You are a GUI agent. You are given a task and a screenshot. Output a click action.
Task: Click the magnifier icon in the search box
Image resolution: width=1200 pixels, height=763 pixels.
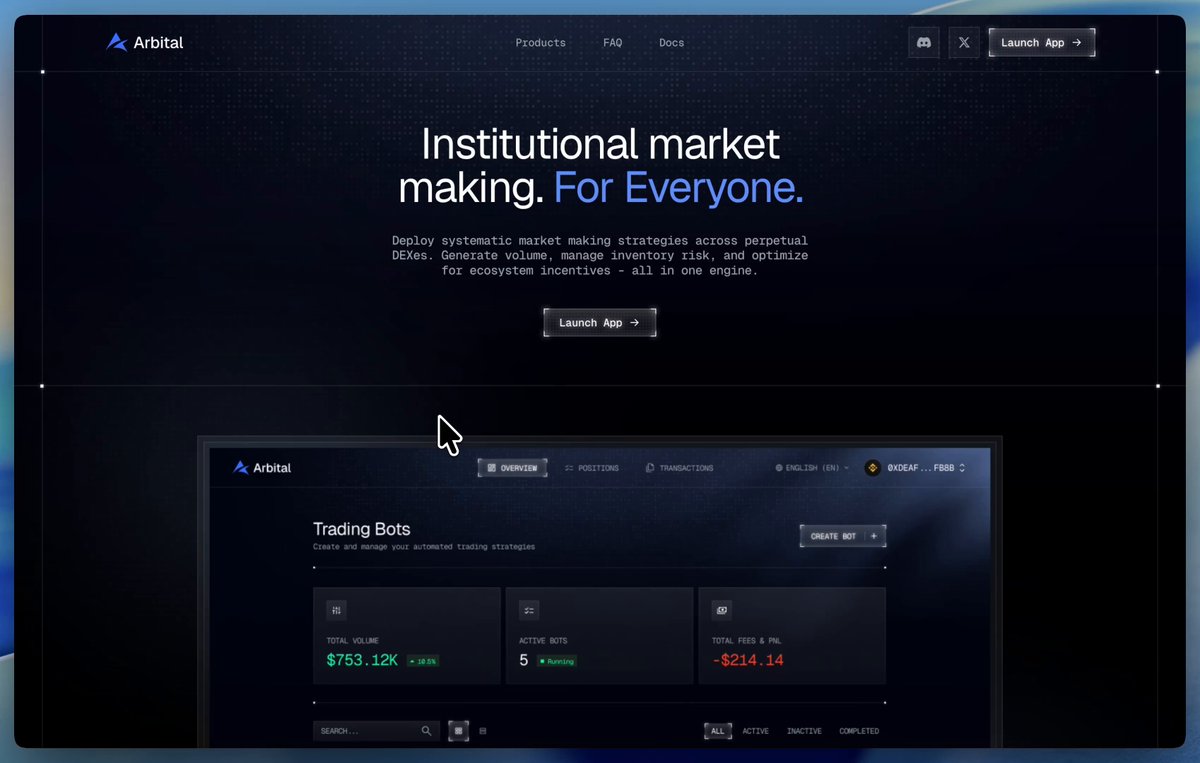coord(427,731)
